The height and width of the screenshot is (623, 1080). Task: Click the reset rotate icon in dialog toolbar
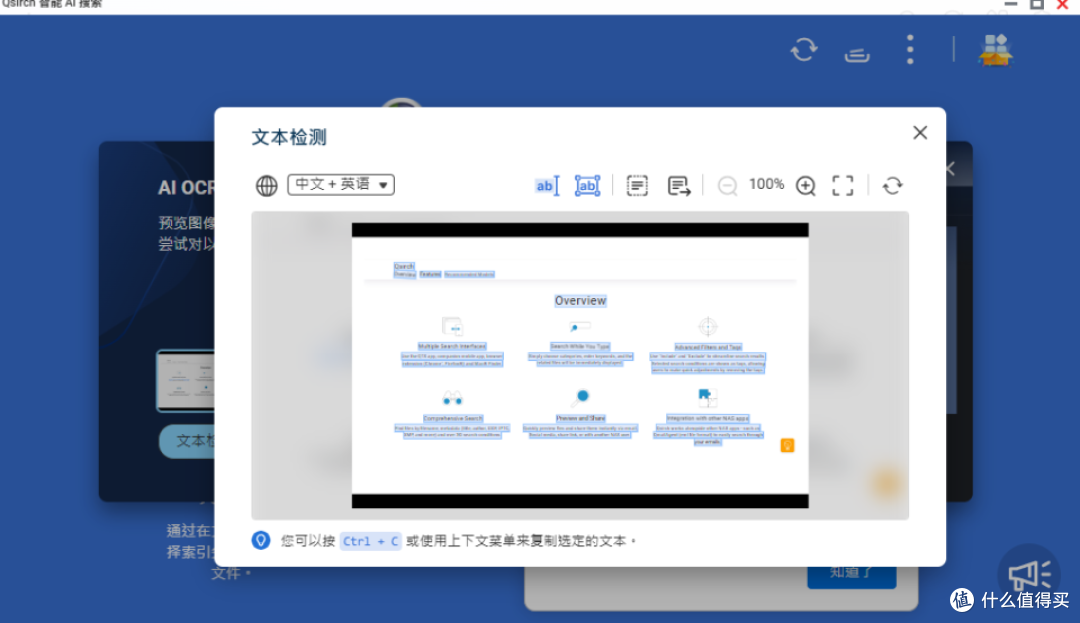coord(893,185)
